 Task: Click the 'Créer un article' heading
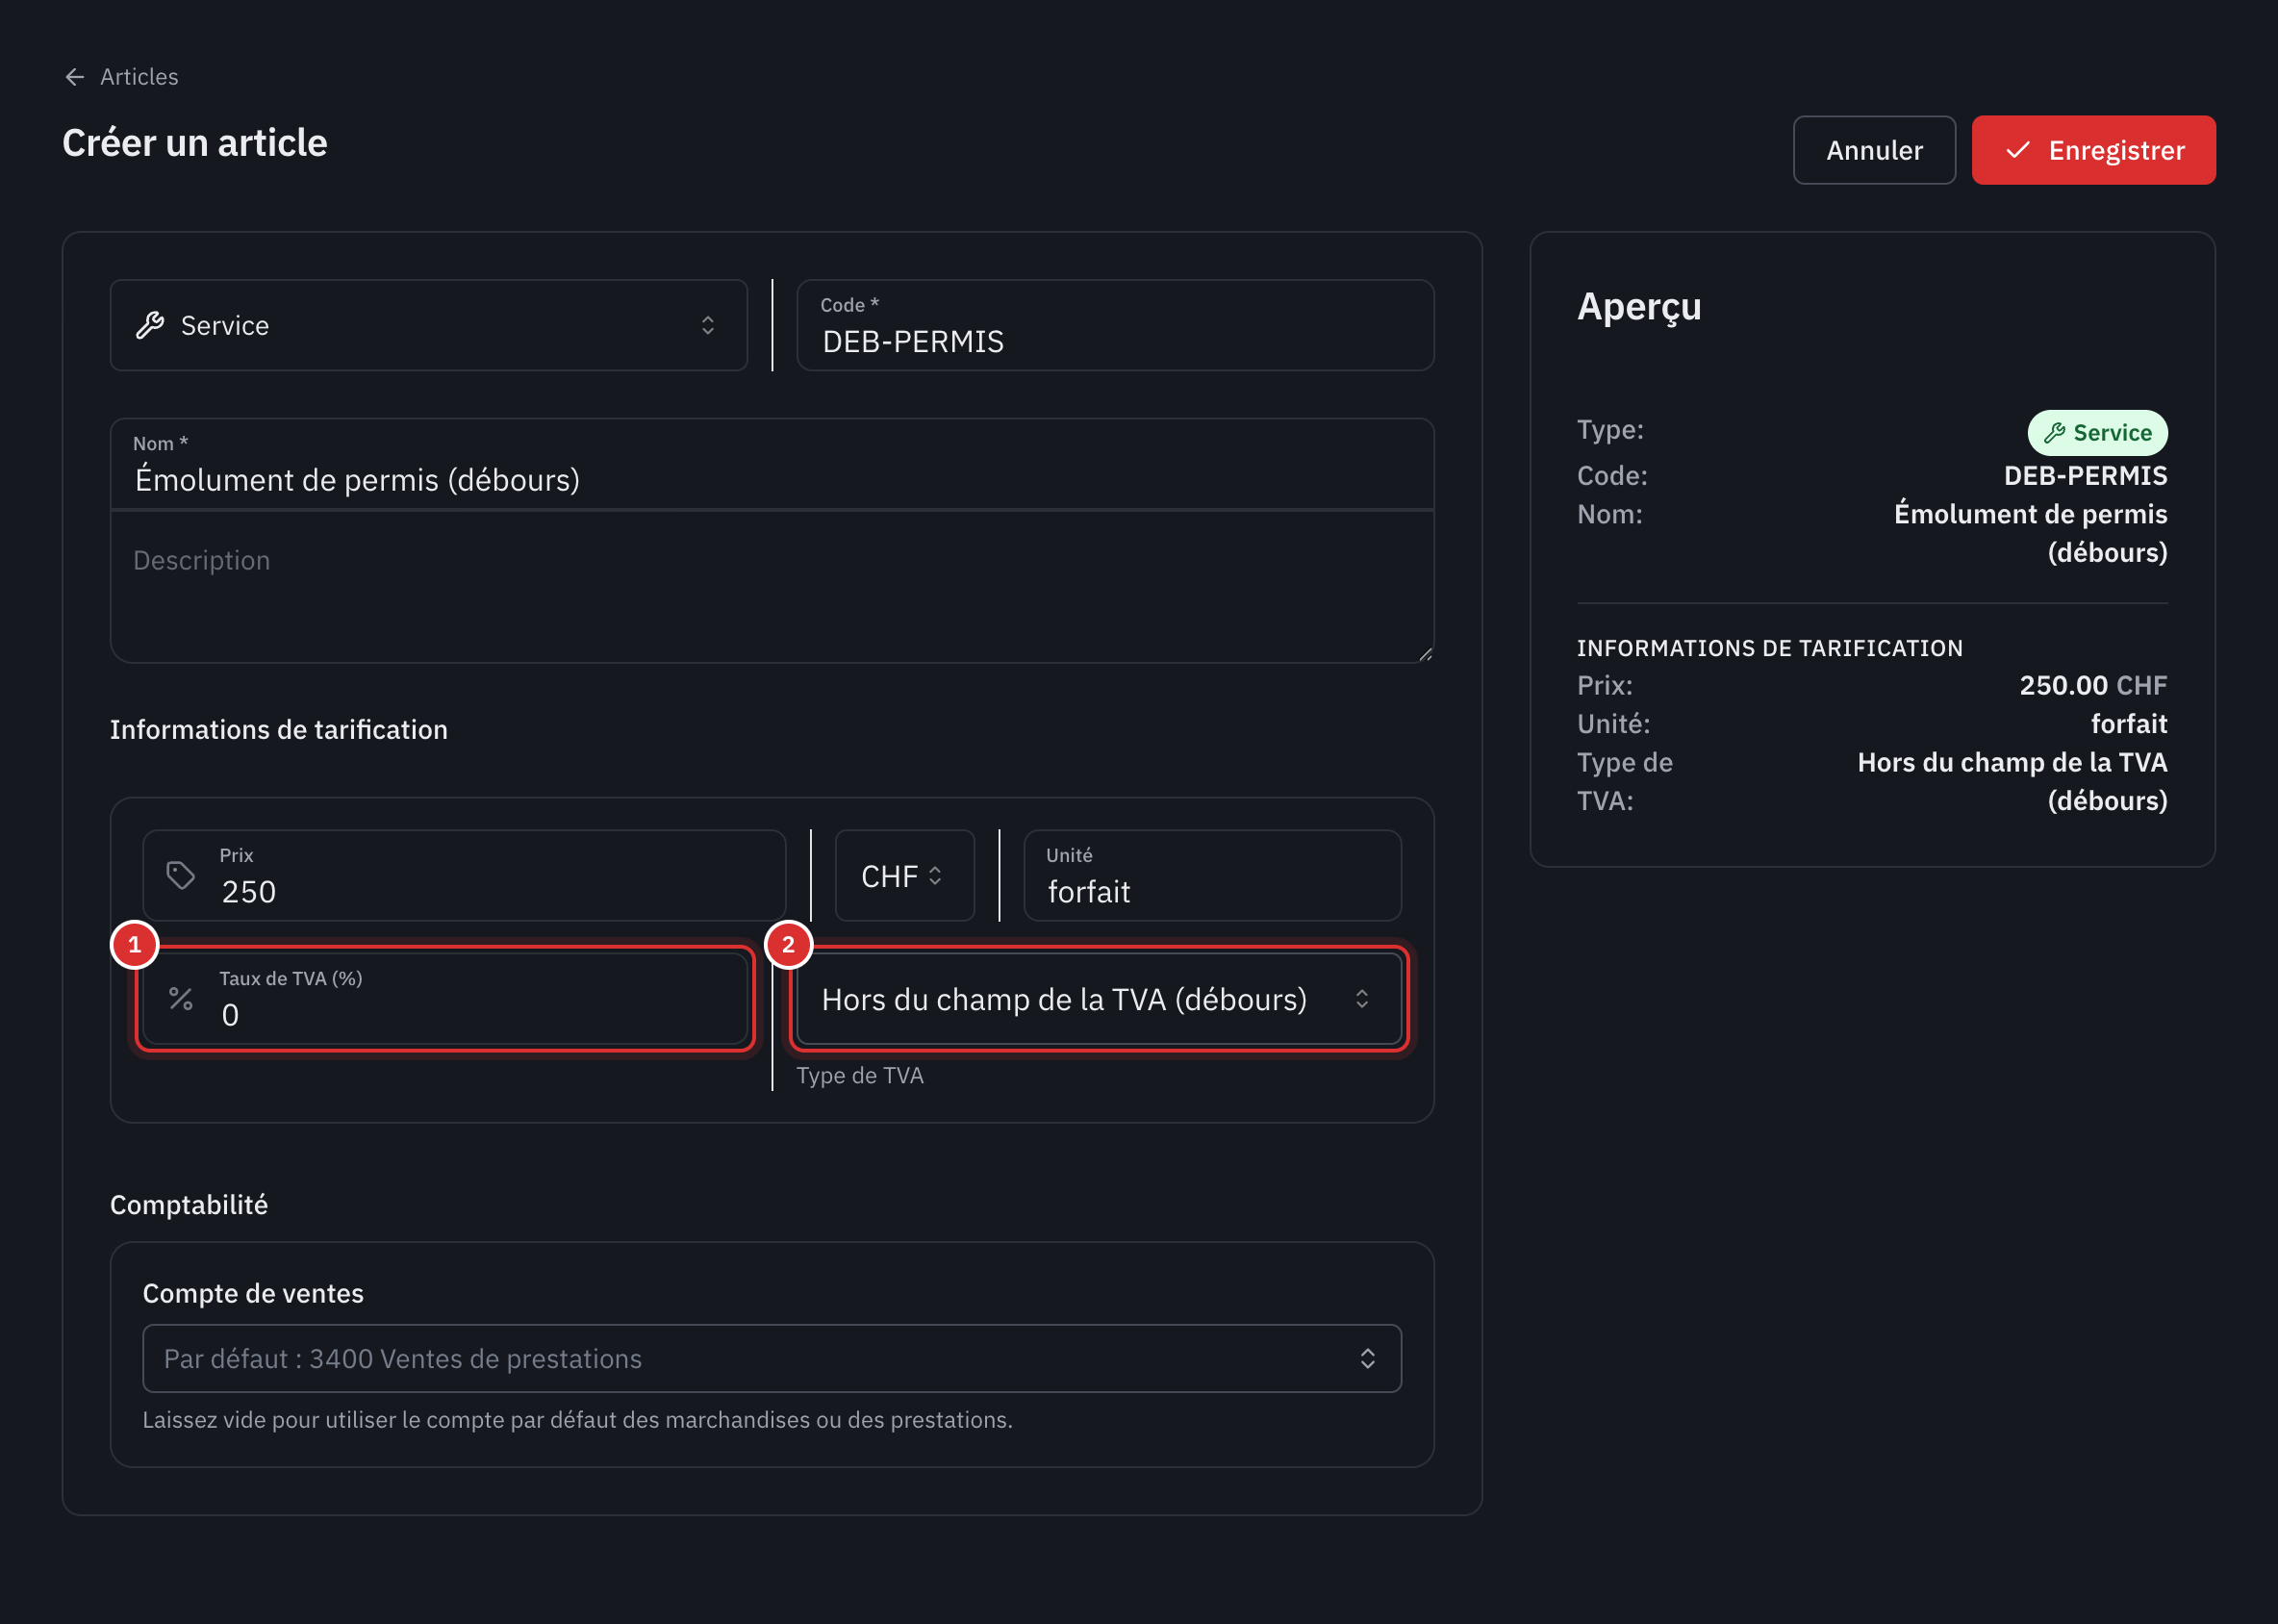coord(195,143)
